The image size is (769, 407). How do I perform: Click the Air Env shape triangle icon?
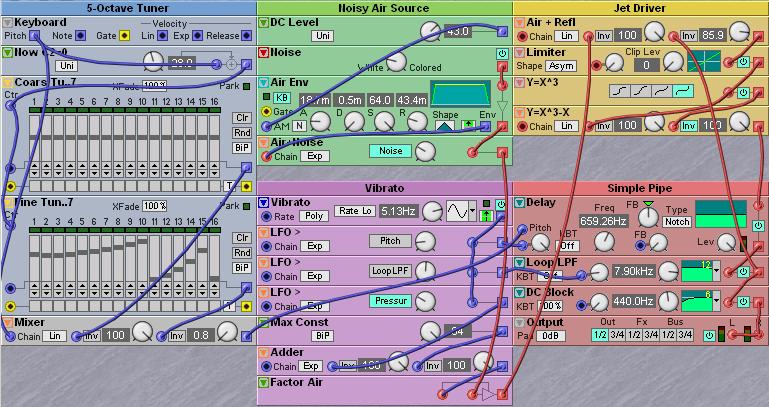pyautogui.click(x=445, y=126)
